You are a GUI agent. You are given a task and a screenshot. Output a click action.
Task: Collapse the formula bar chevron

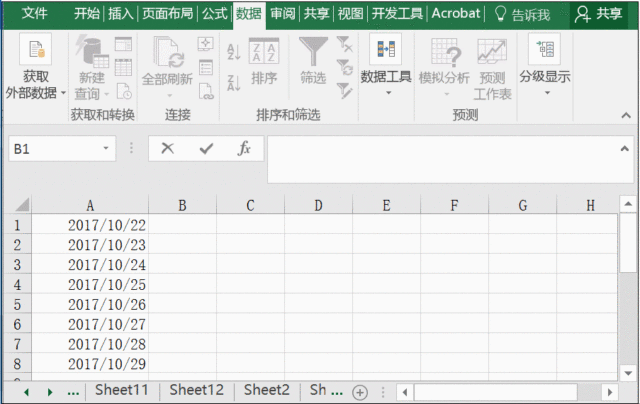coord(624,149)
